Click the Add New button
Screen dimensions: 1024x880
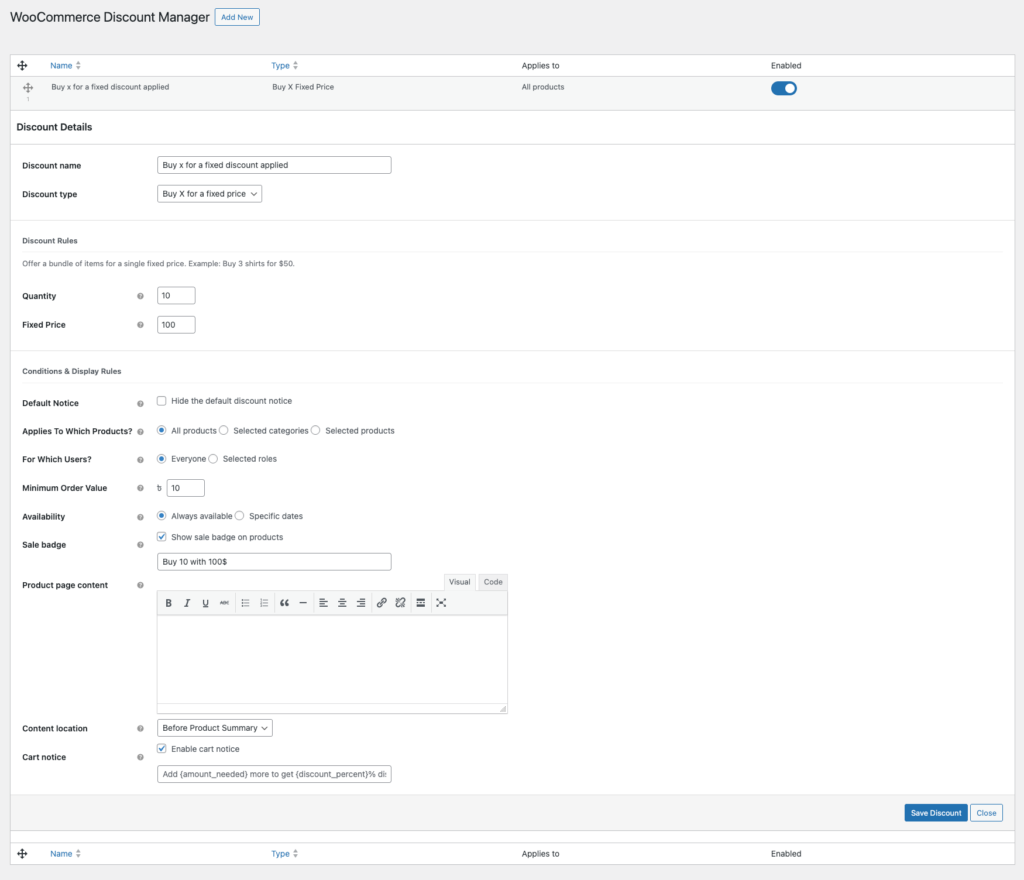coord(237,17)
